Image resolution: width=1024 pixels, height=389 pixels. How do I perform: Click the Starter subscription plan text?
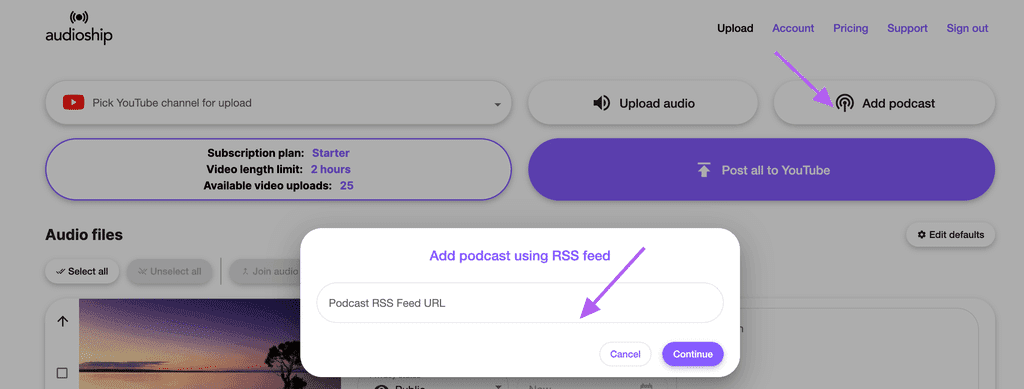click(x=330, y=153)
